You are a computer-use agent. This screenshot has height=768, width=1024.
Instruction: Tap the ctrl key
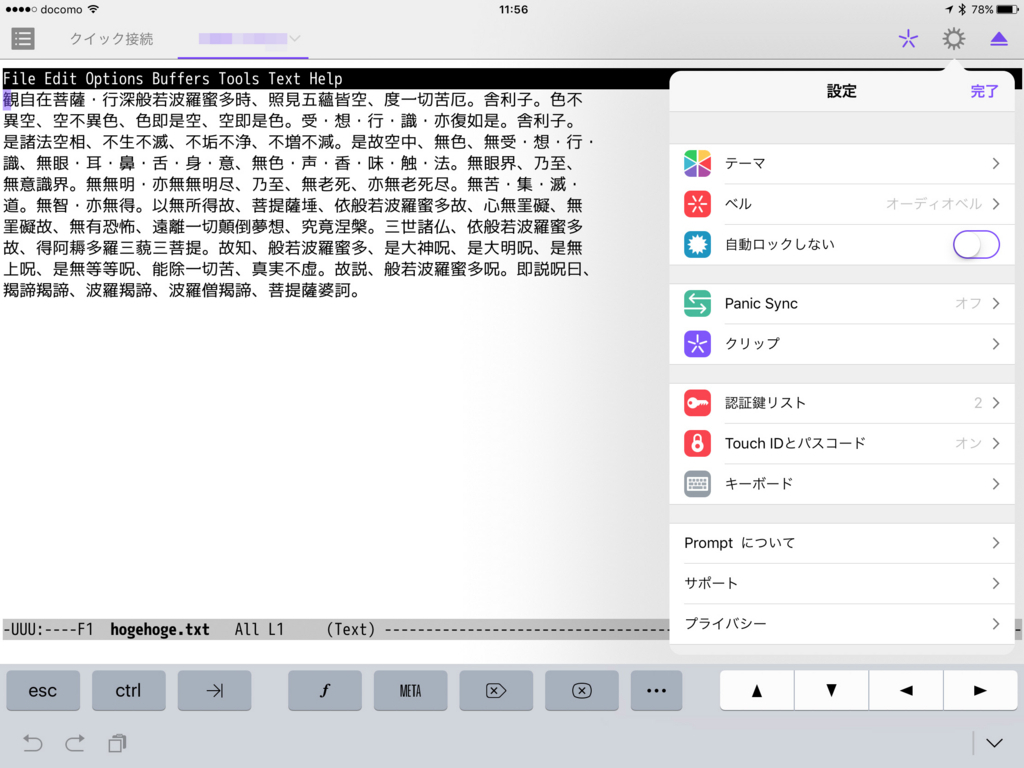pyautogui.click(x=129, y=690)
